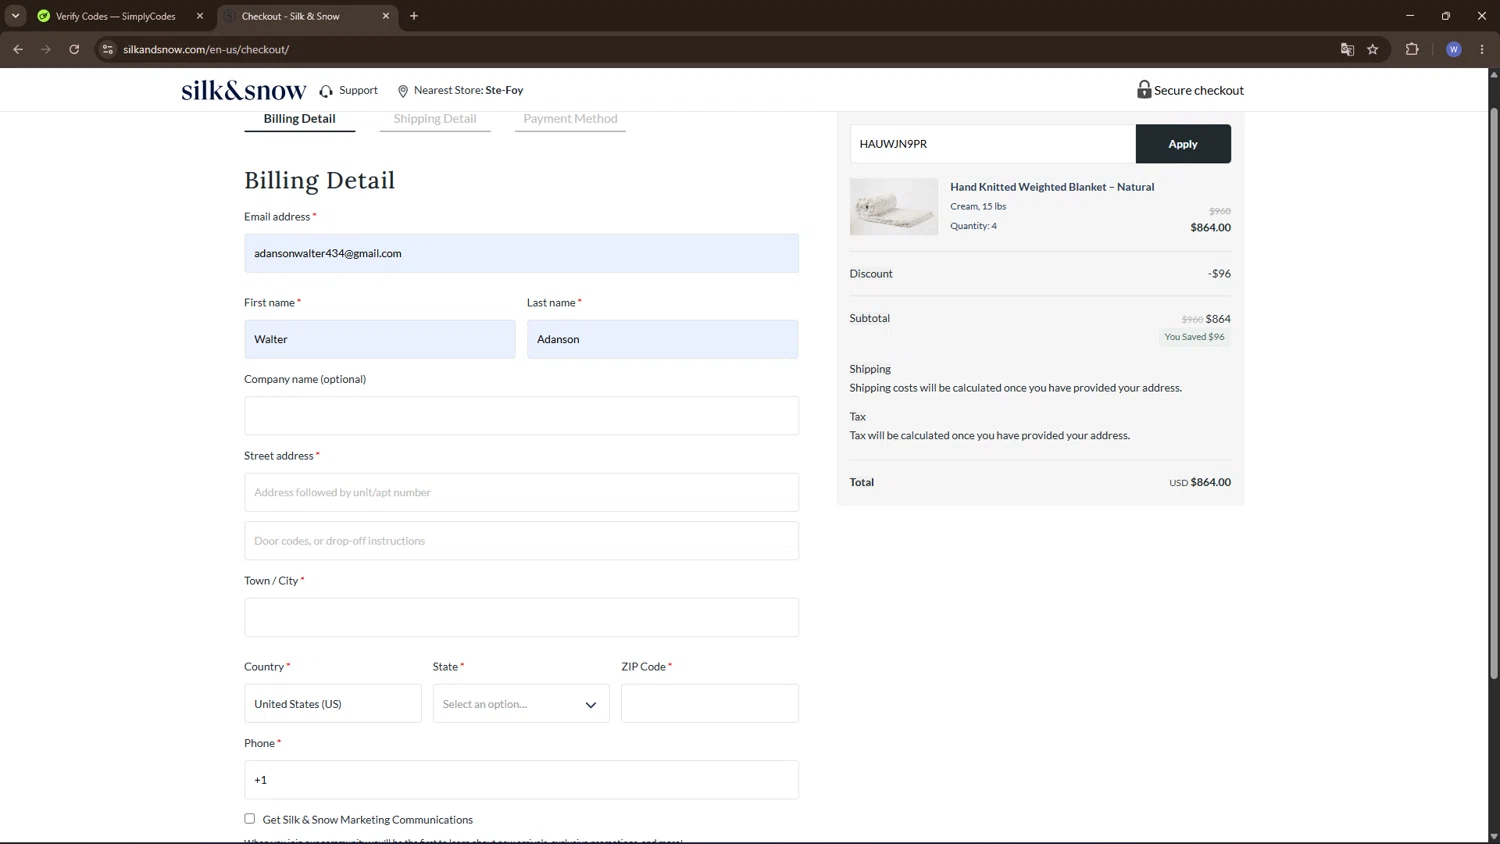
Task: Bookmark this page with the star icon
Action: tap(1373, 49)
